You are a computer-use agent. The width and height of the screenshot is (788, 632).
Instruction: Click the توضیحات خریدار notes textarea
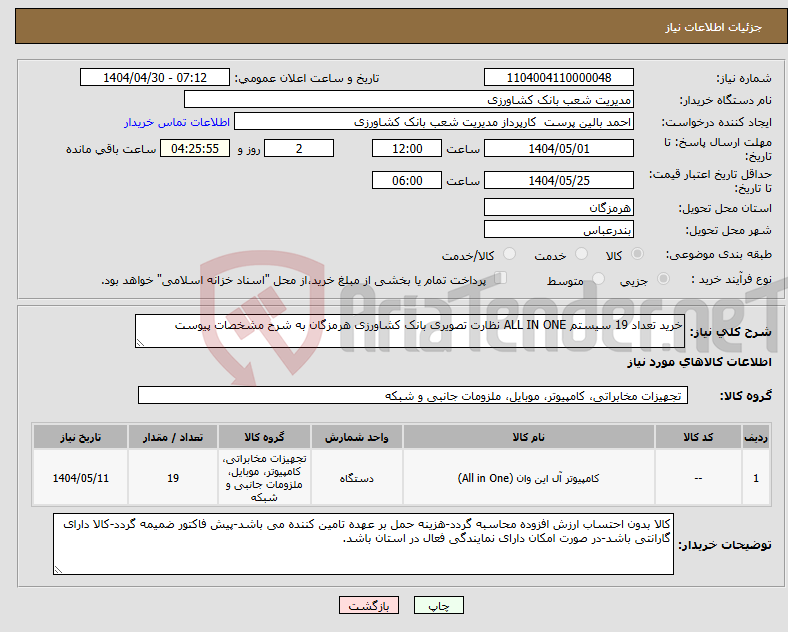(363, 544)
